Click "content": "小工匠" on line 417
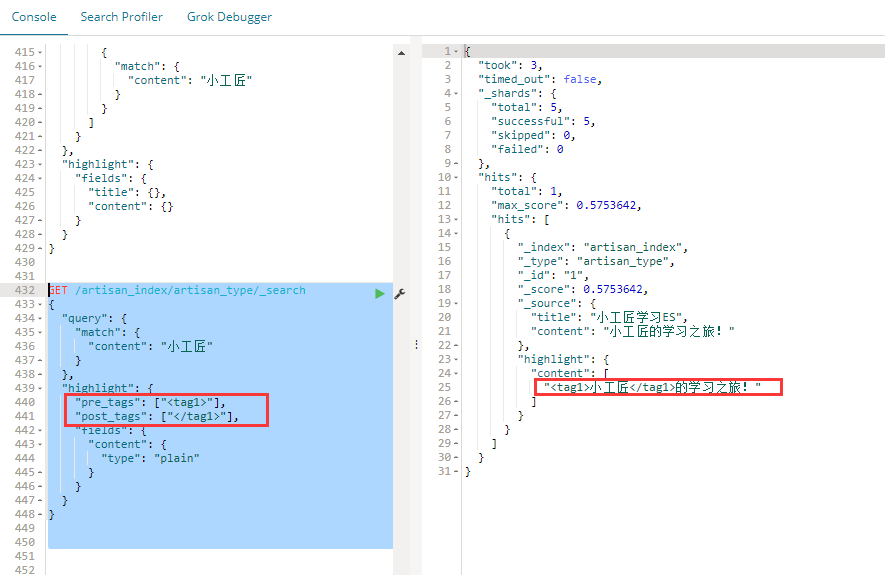 [x=190, y=81]
